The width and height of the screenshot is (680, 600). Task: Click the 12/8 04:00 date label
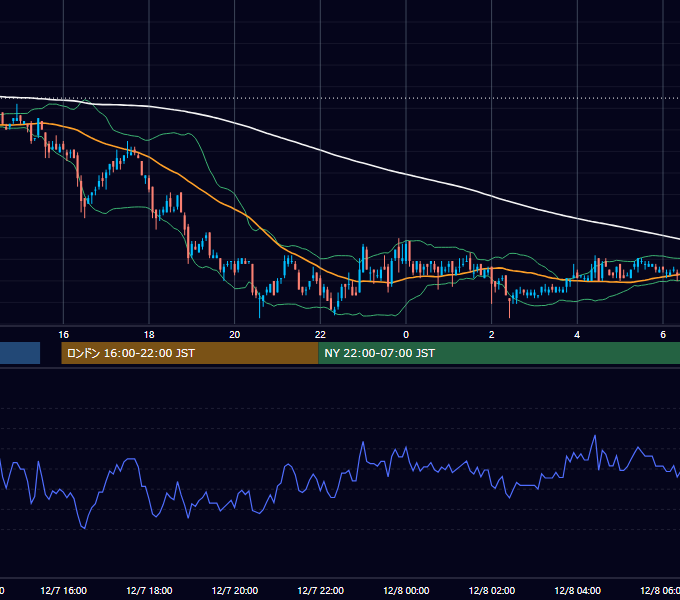[x=578, y=590]
